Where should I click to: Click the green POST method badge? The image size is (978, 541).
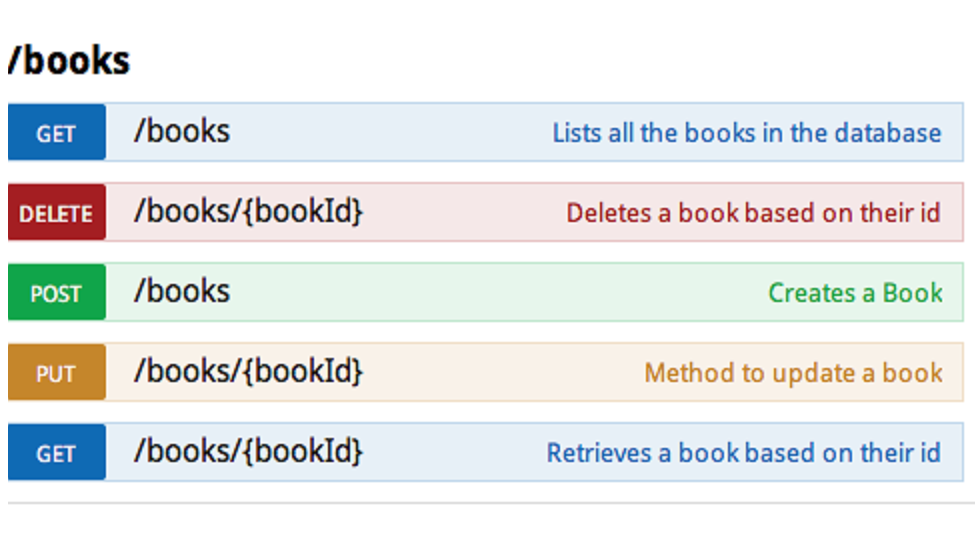(56, 292)
